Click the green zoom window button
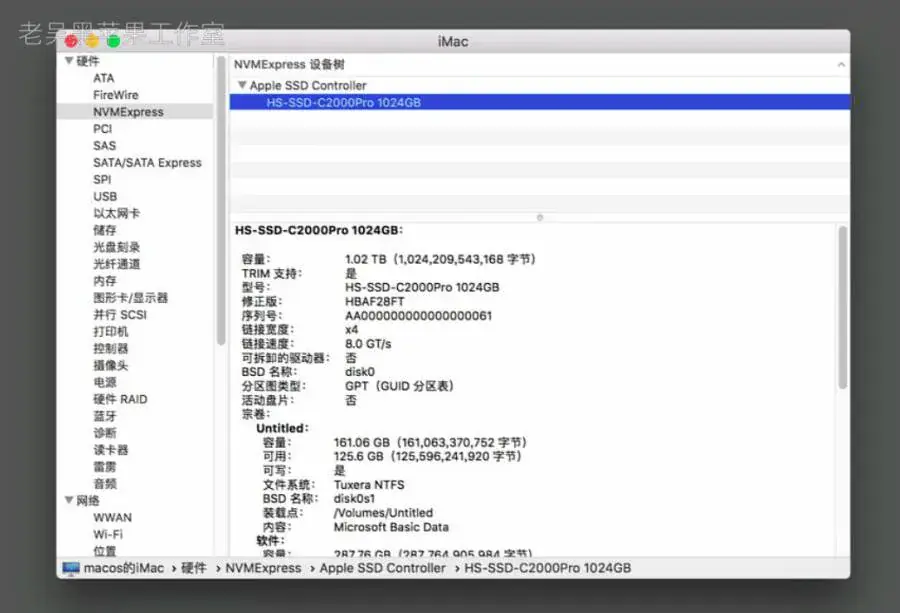 coord(114,41)
